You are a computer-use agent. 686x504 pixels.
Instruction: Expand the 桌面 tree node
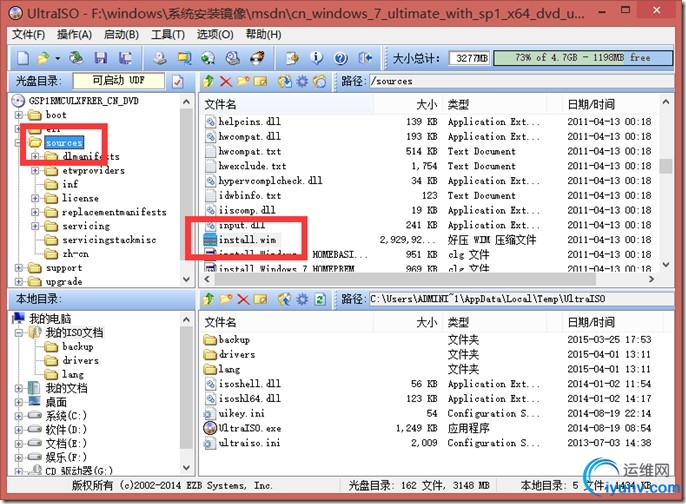pos(18,402)
